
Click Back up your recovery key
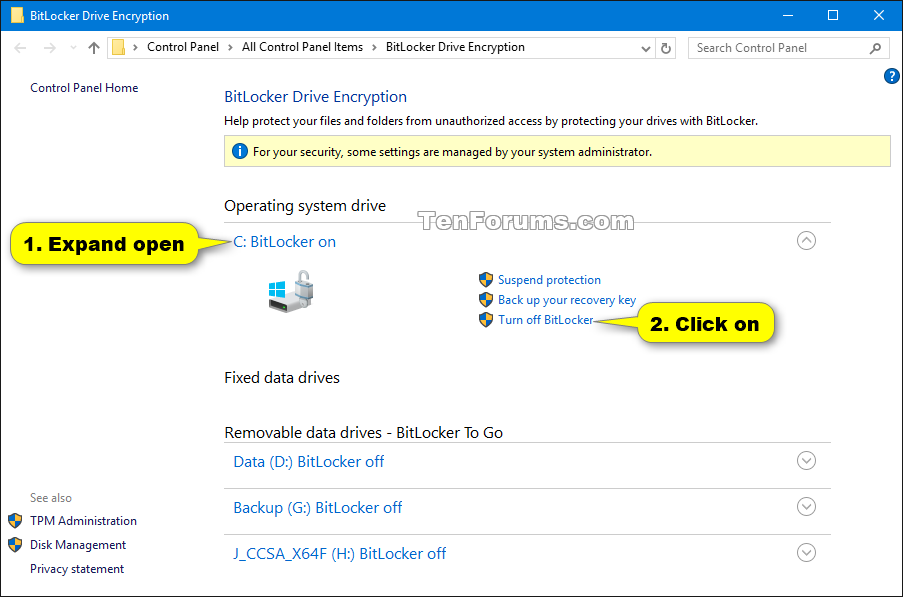point(567,300)
